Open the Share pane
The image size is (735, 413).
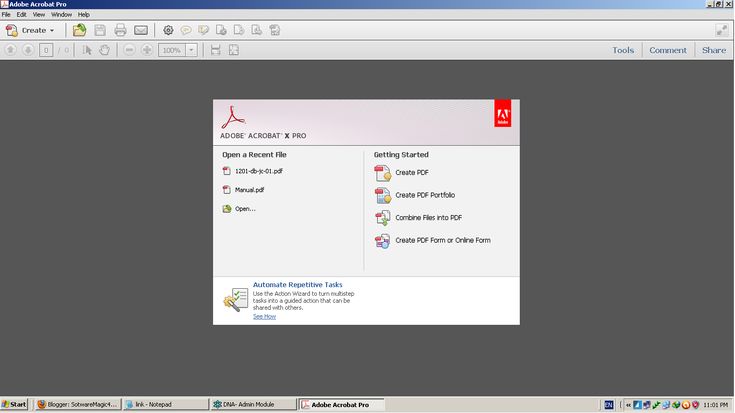pyautogui.click(x=713, y=50)
